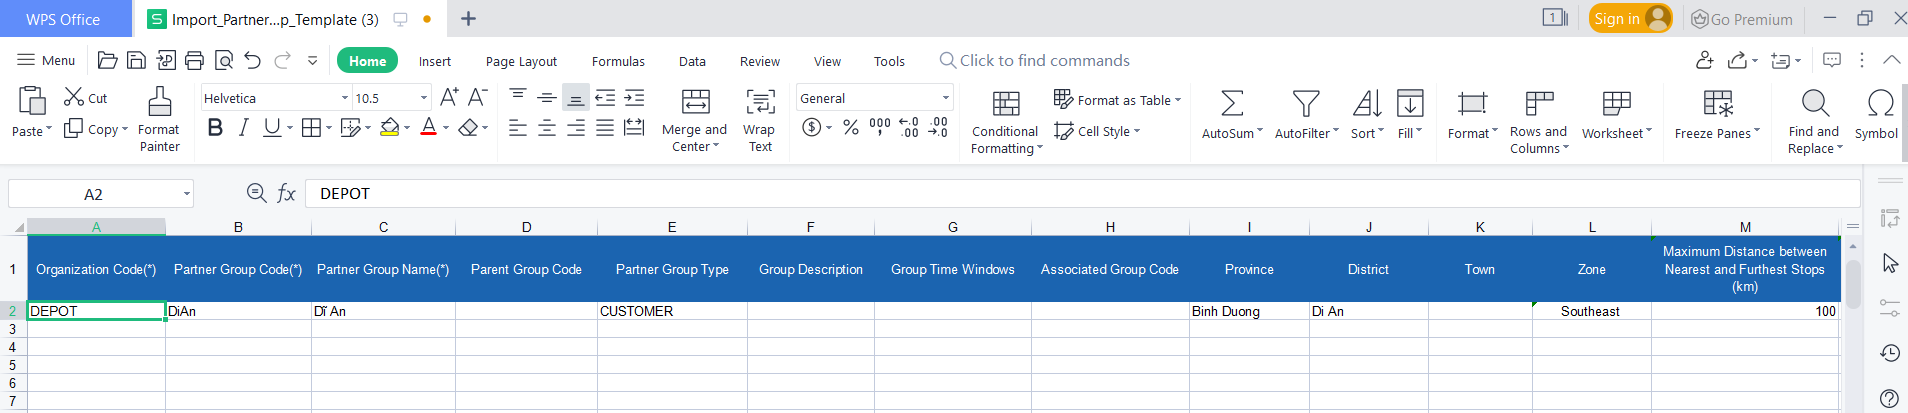Screen dimensions: 1908x413
Task: Open the Data tab
Action: click(x=692, y=61)
